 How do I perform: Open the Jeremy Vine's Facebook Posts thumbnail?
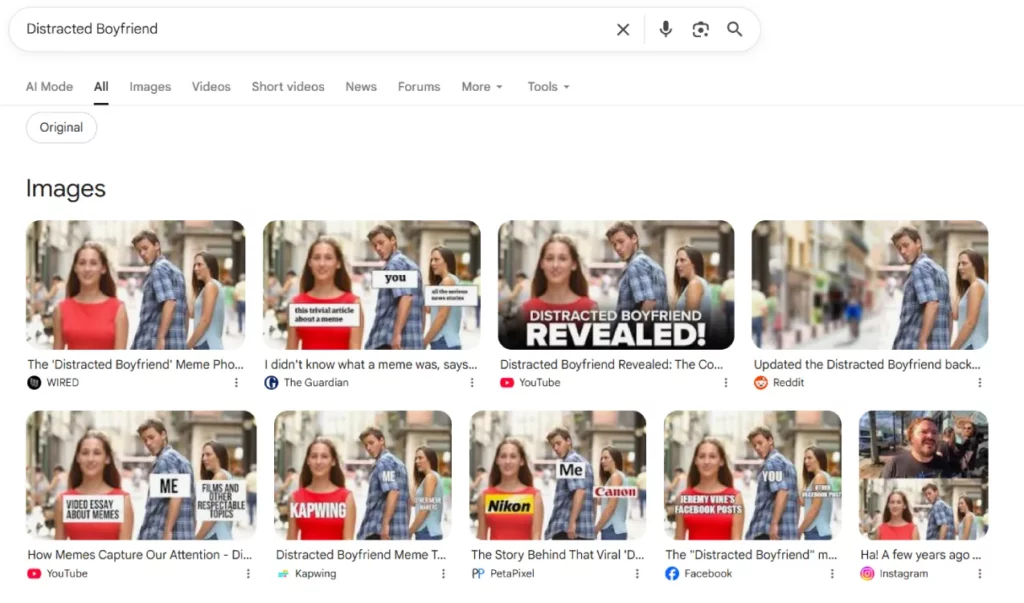point(752,475)
